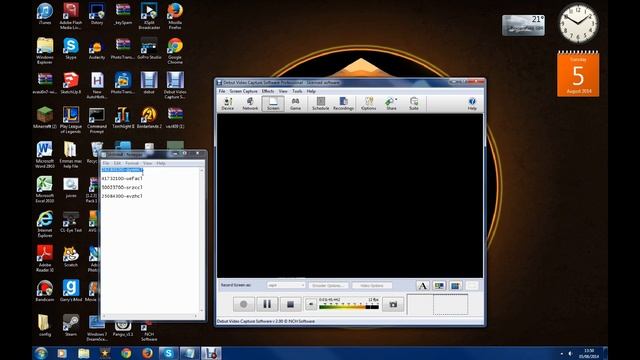Select the Steam desktop icon
Screen dimensions: 640x360
tap(71, 326)
